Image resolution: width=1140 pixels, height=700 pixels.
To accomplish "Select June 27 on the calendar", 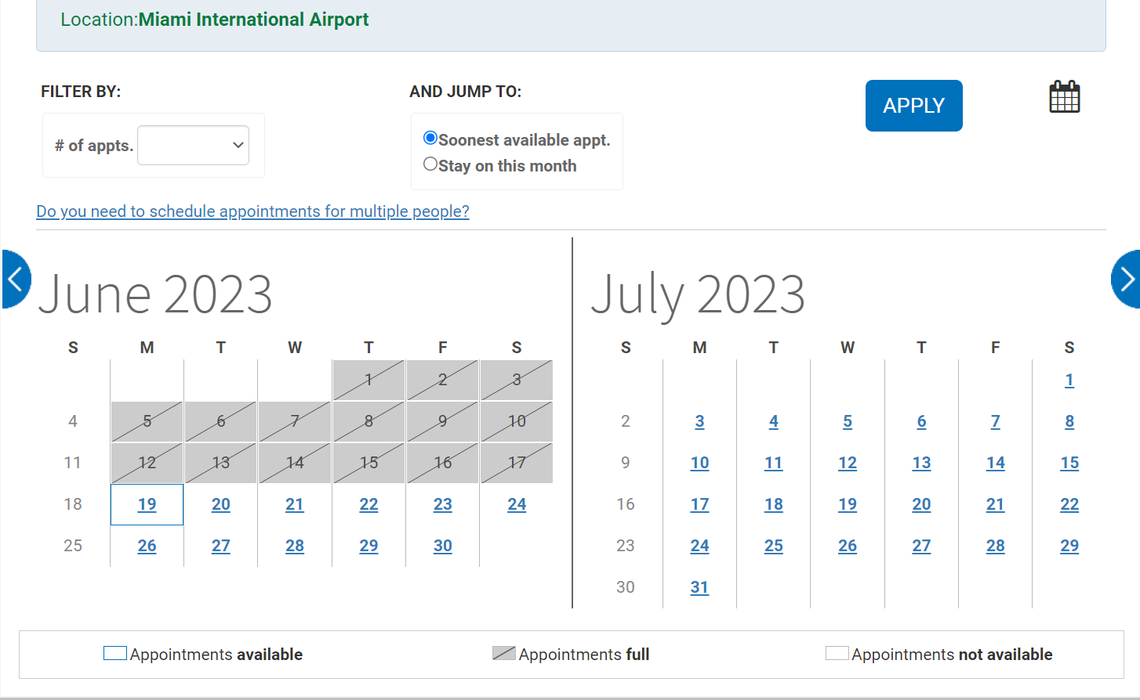I will coord(221,546).
